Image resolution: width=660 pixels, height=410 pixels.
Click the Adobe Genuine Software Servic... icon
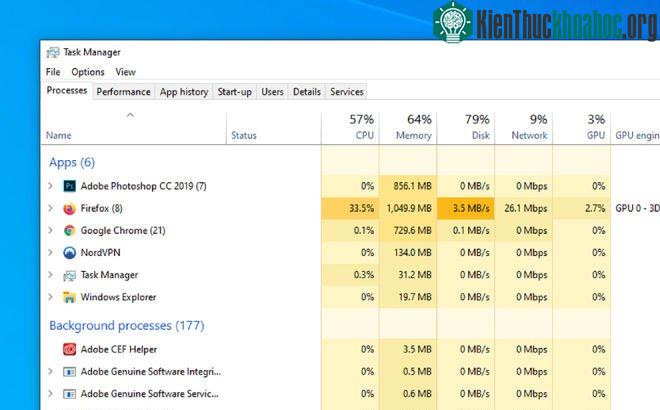(69, 394)
